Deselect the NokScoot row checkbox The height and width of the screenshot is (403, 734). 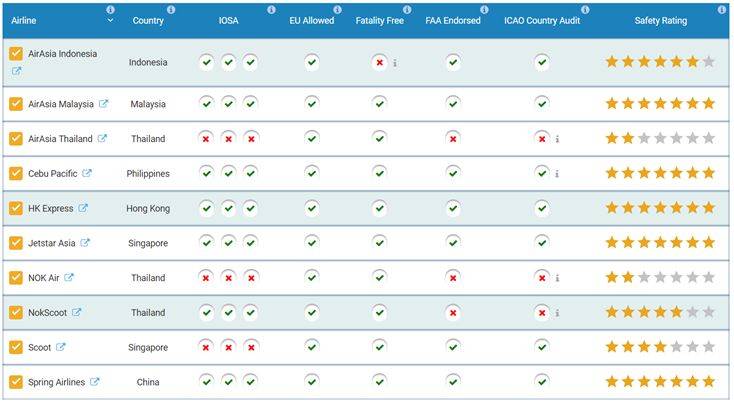(x=16, y=313)
